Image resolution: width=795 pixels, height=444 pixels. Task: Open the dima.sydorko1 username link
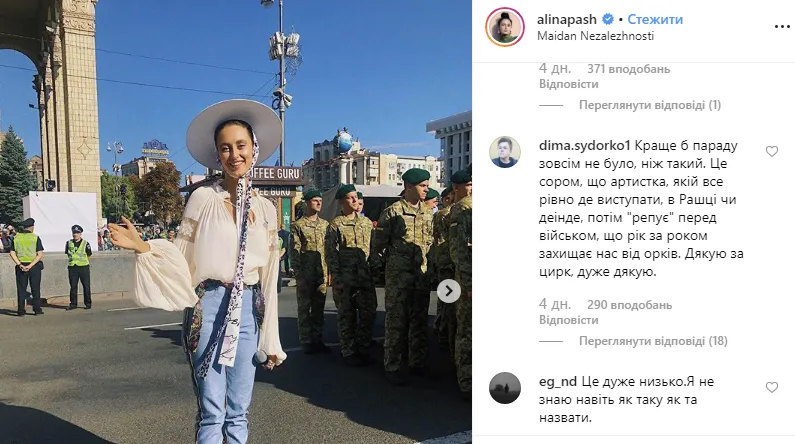(584, 146)
